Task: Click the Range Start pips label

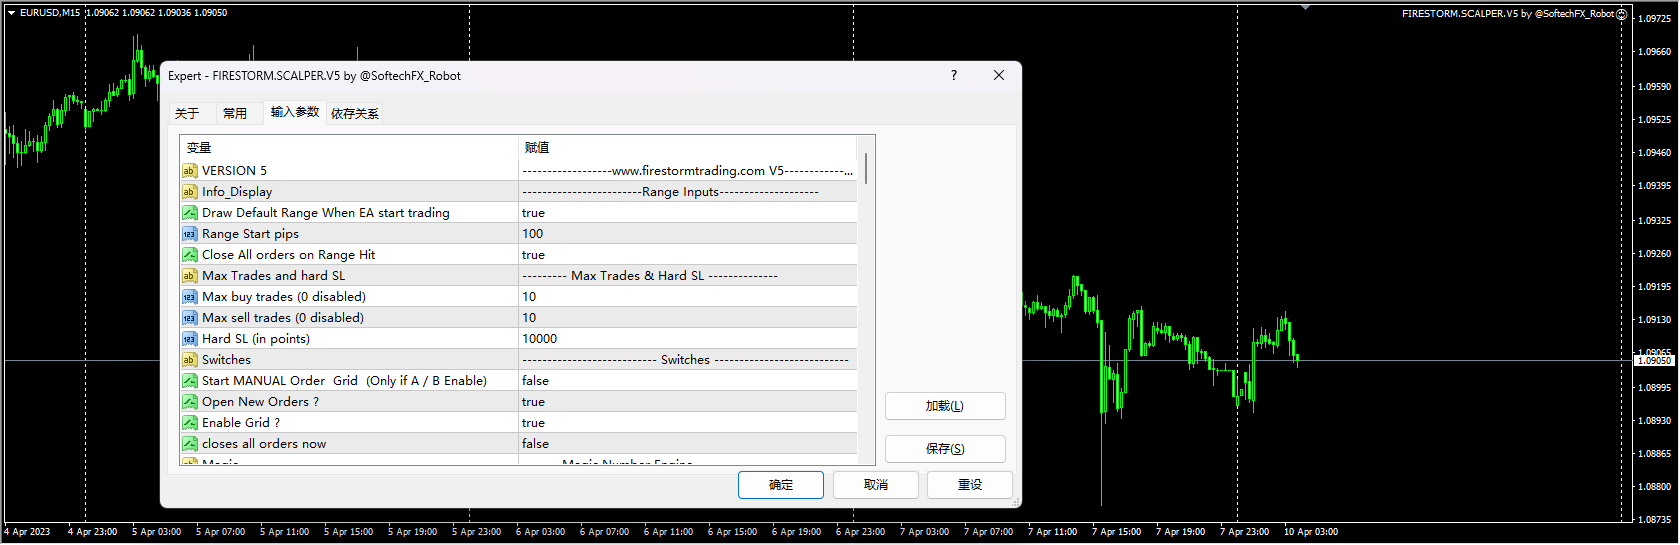Action: point(250,234)
